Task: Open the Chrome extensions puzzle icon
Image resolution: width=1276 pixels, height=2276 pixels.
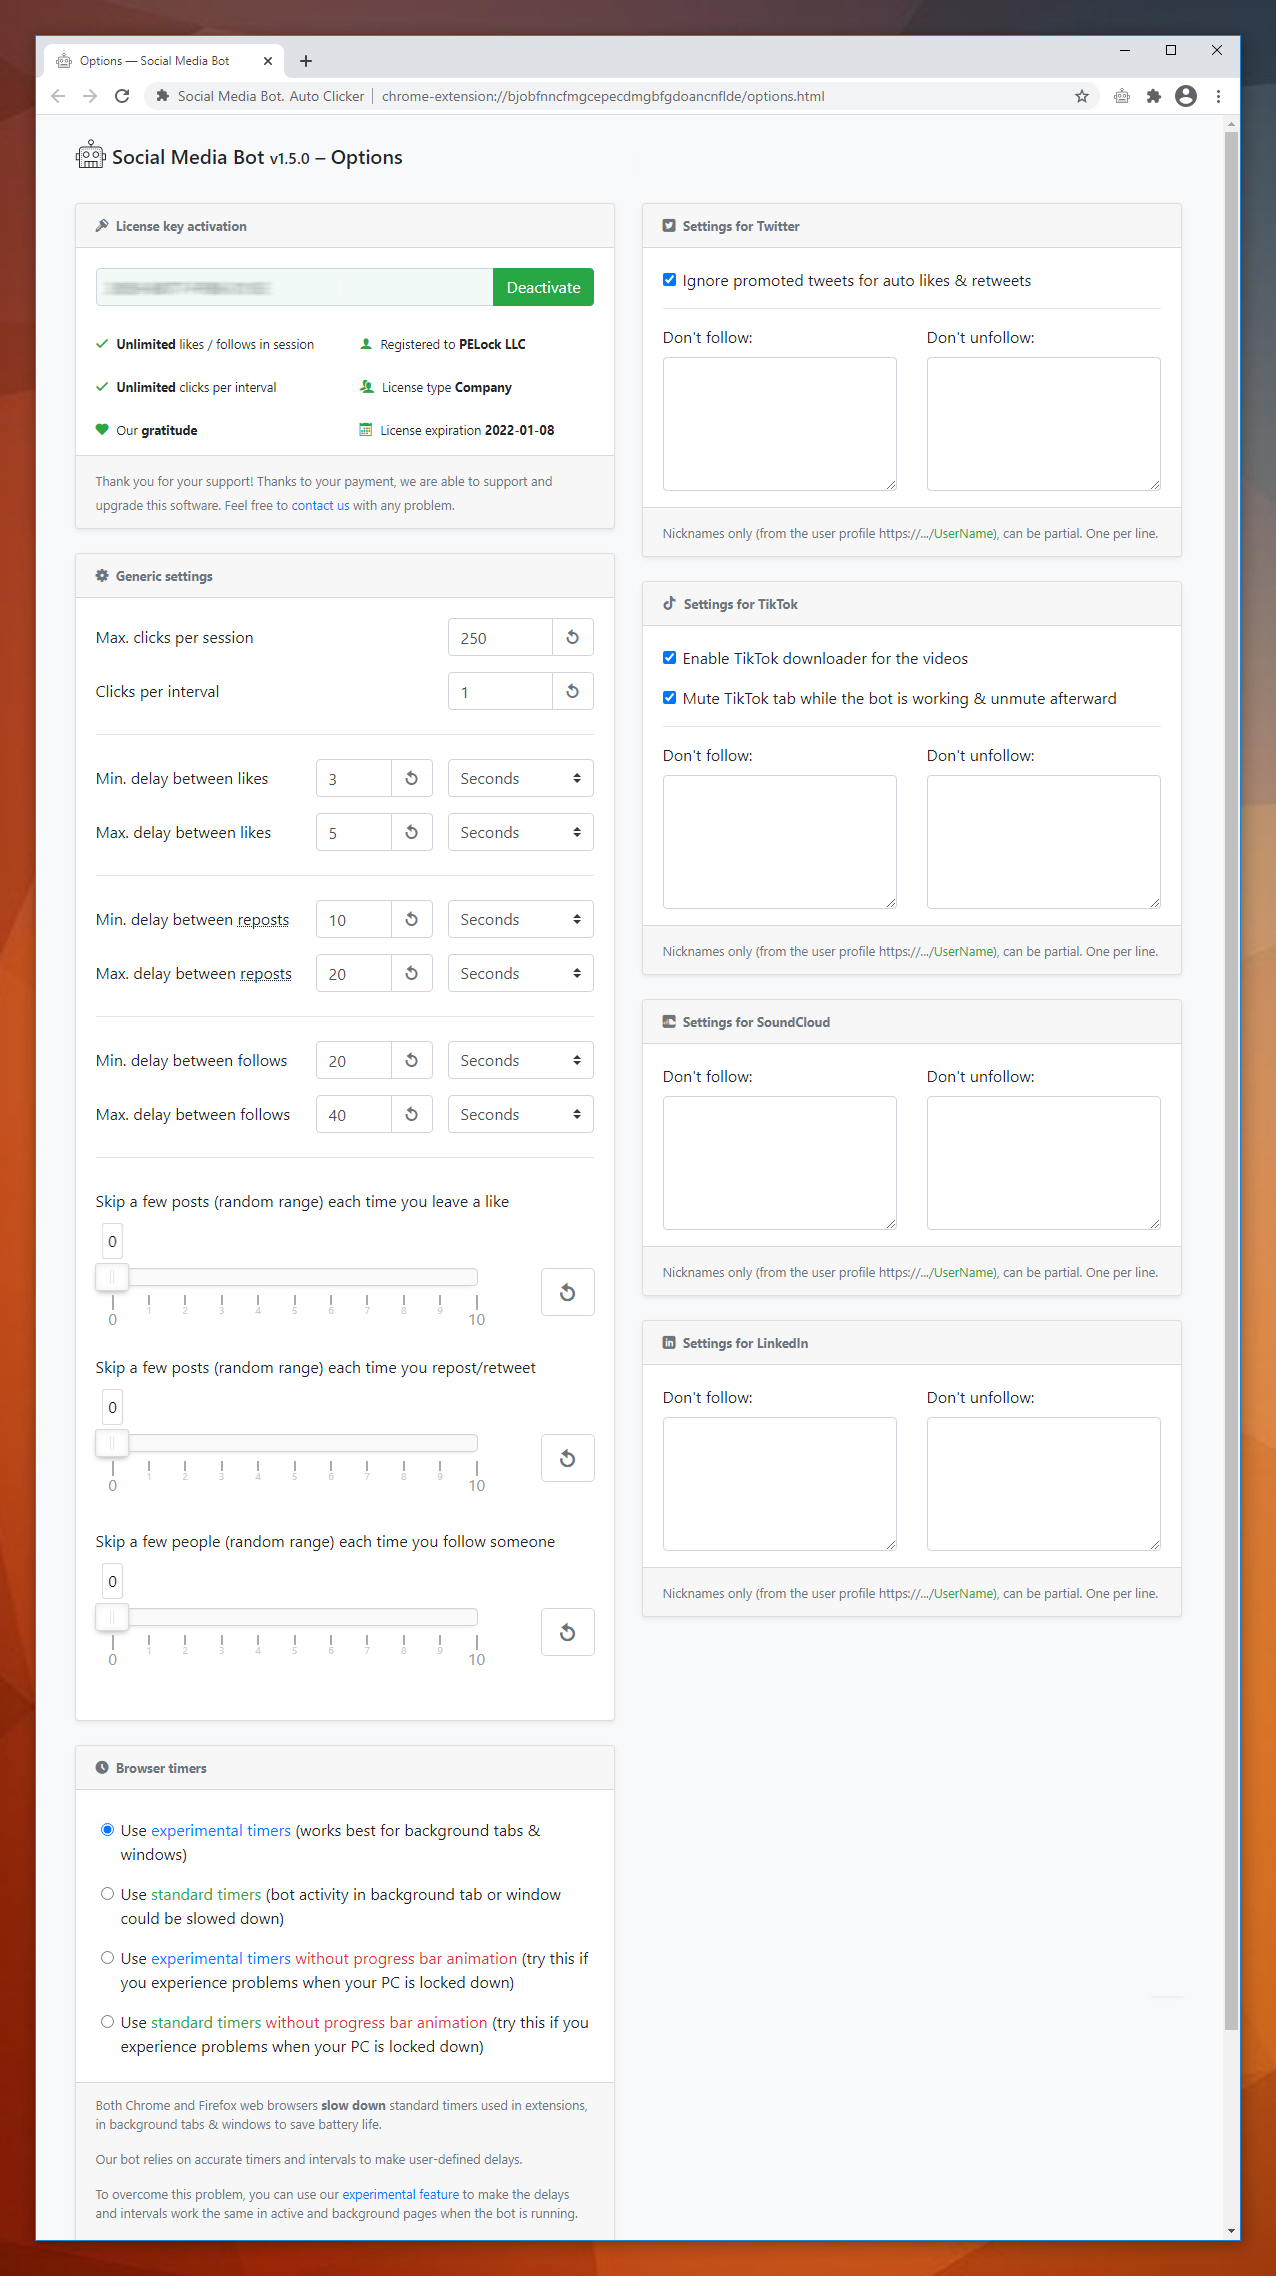Action: [1153, 96]
